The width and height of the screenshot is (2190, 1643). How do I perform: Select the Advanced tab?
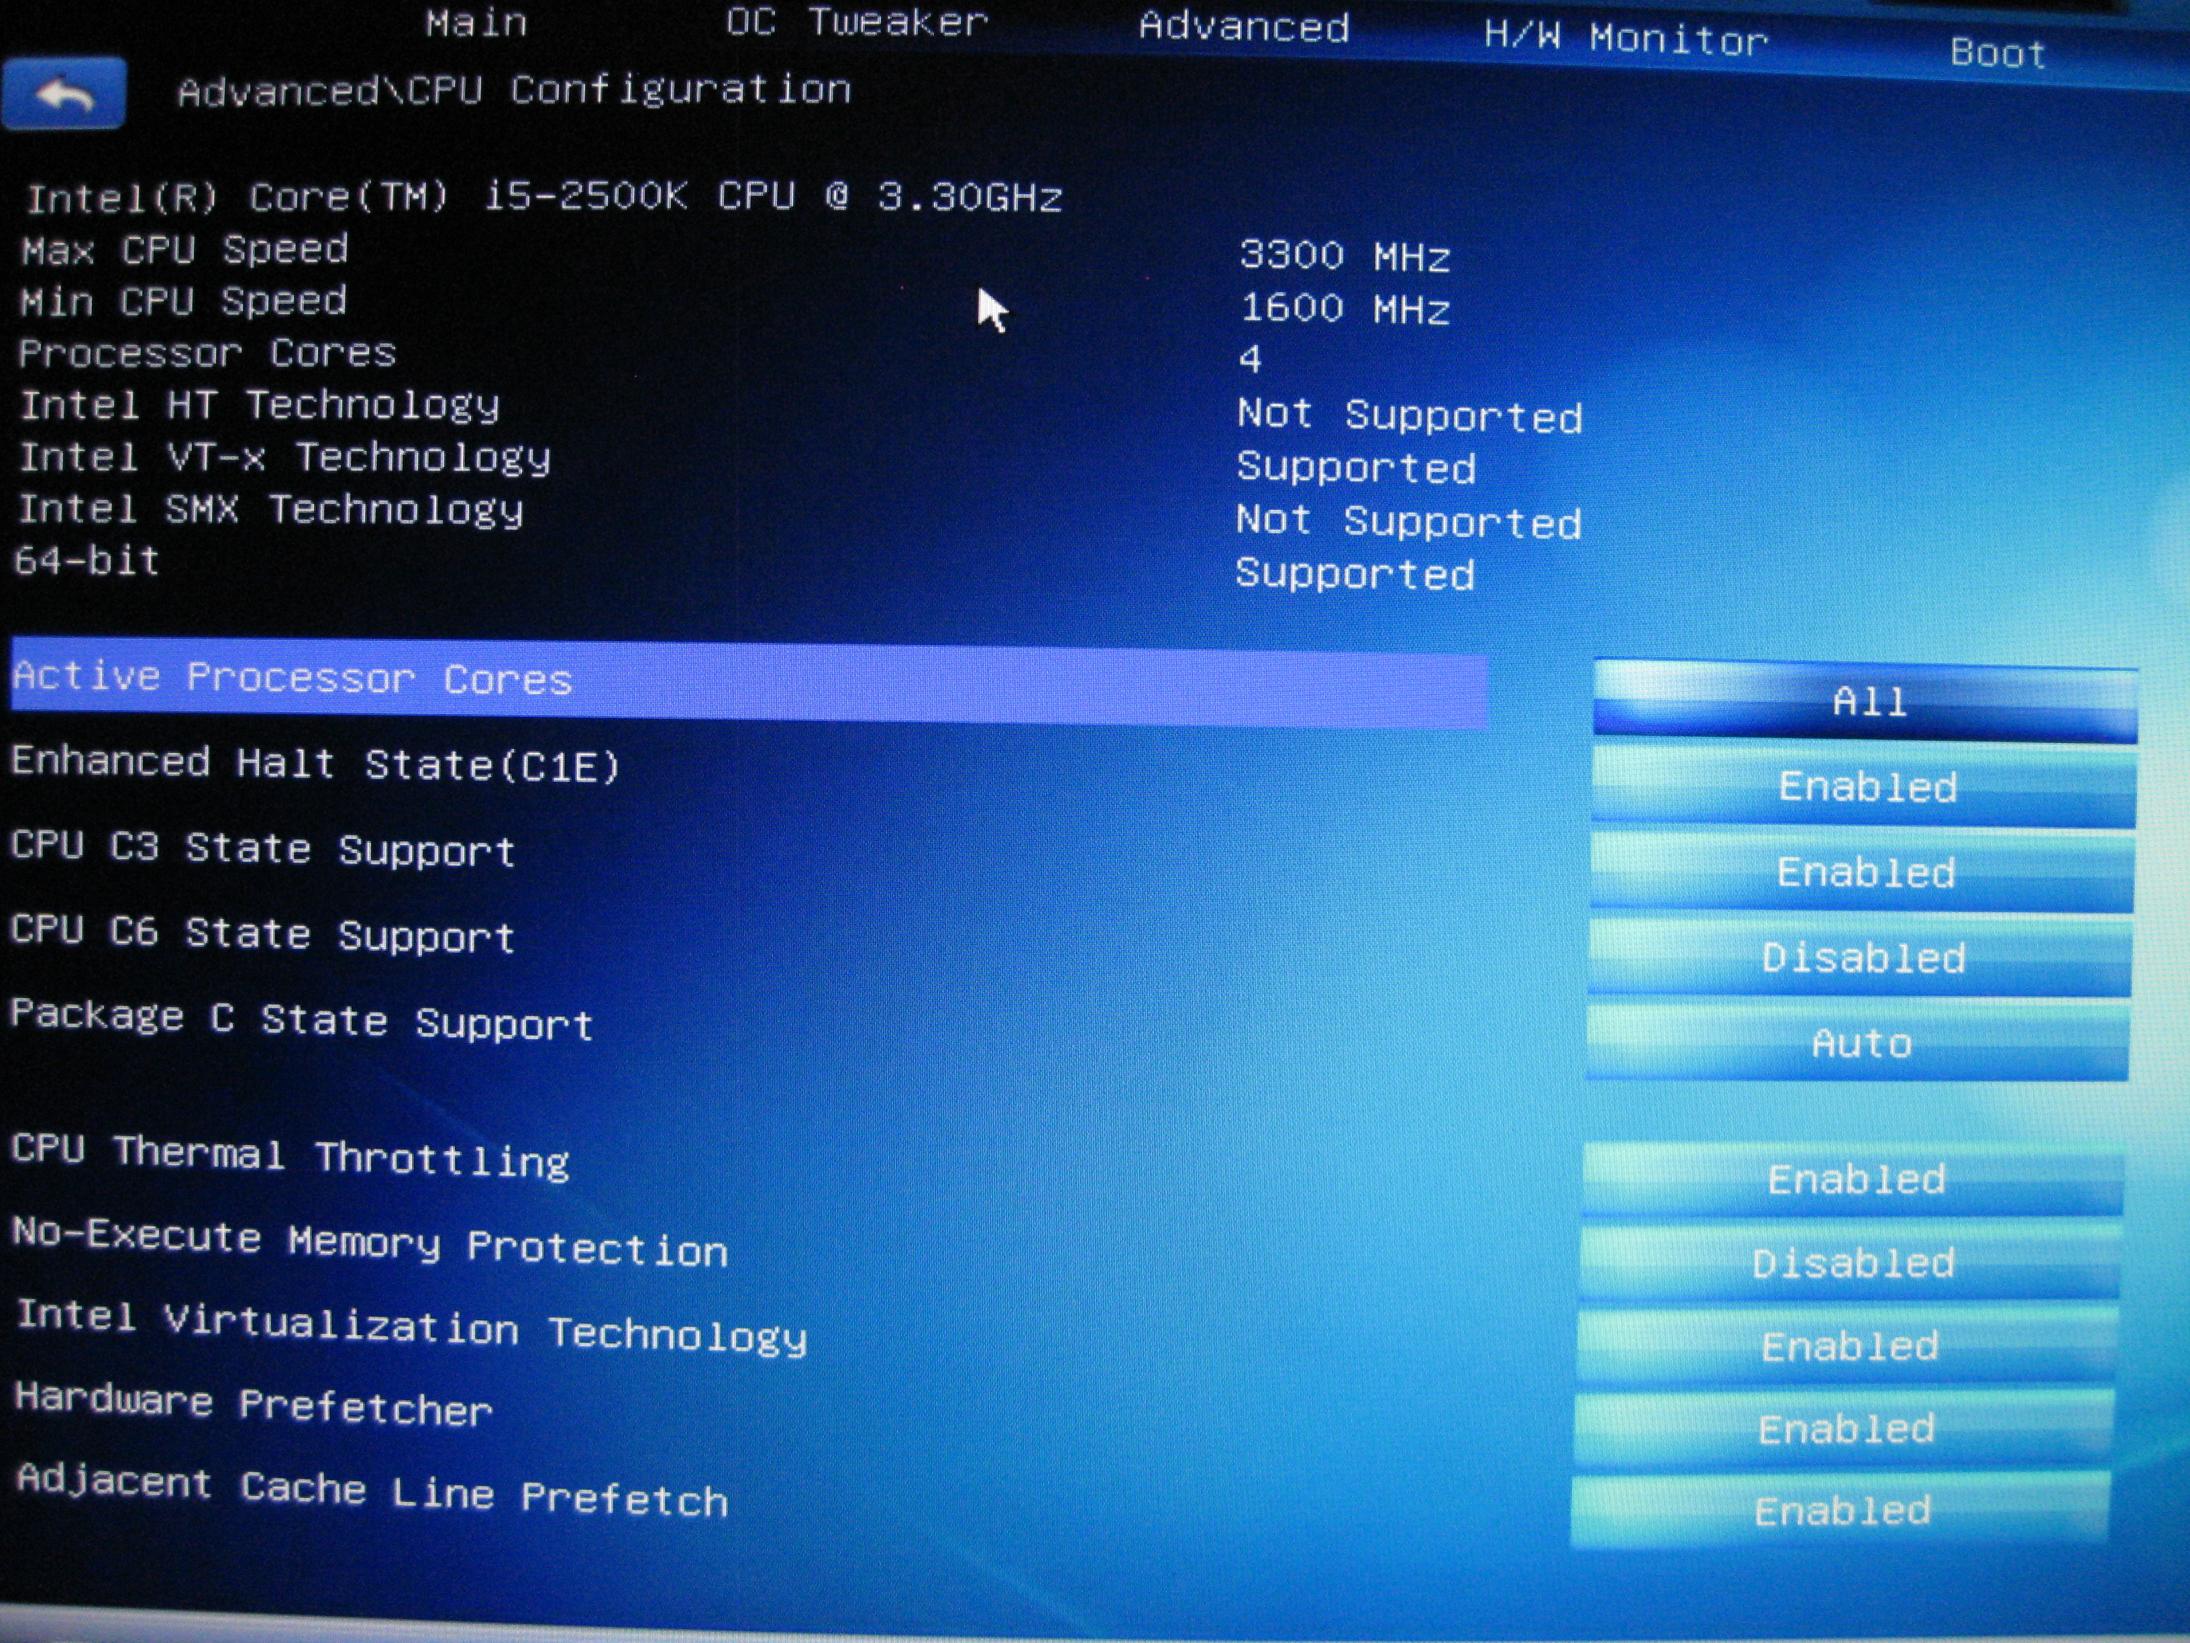pyautogui.click(x=1244, y=27)
